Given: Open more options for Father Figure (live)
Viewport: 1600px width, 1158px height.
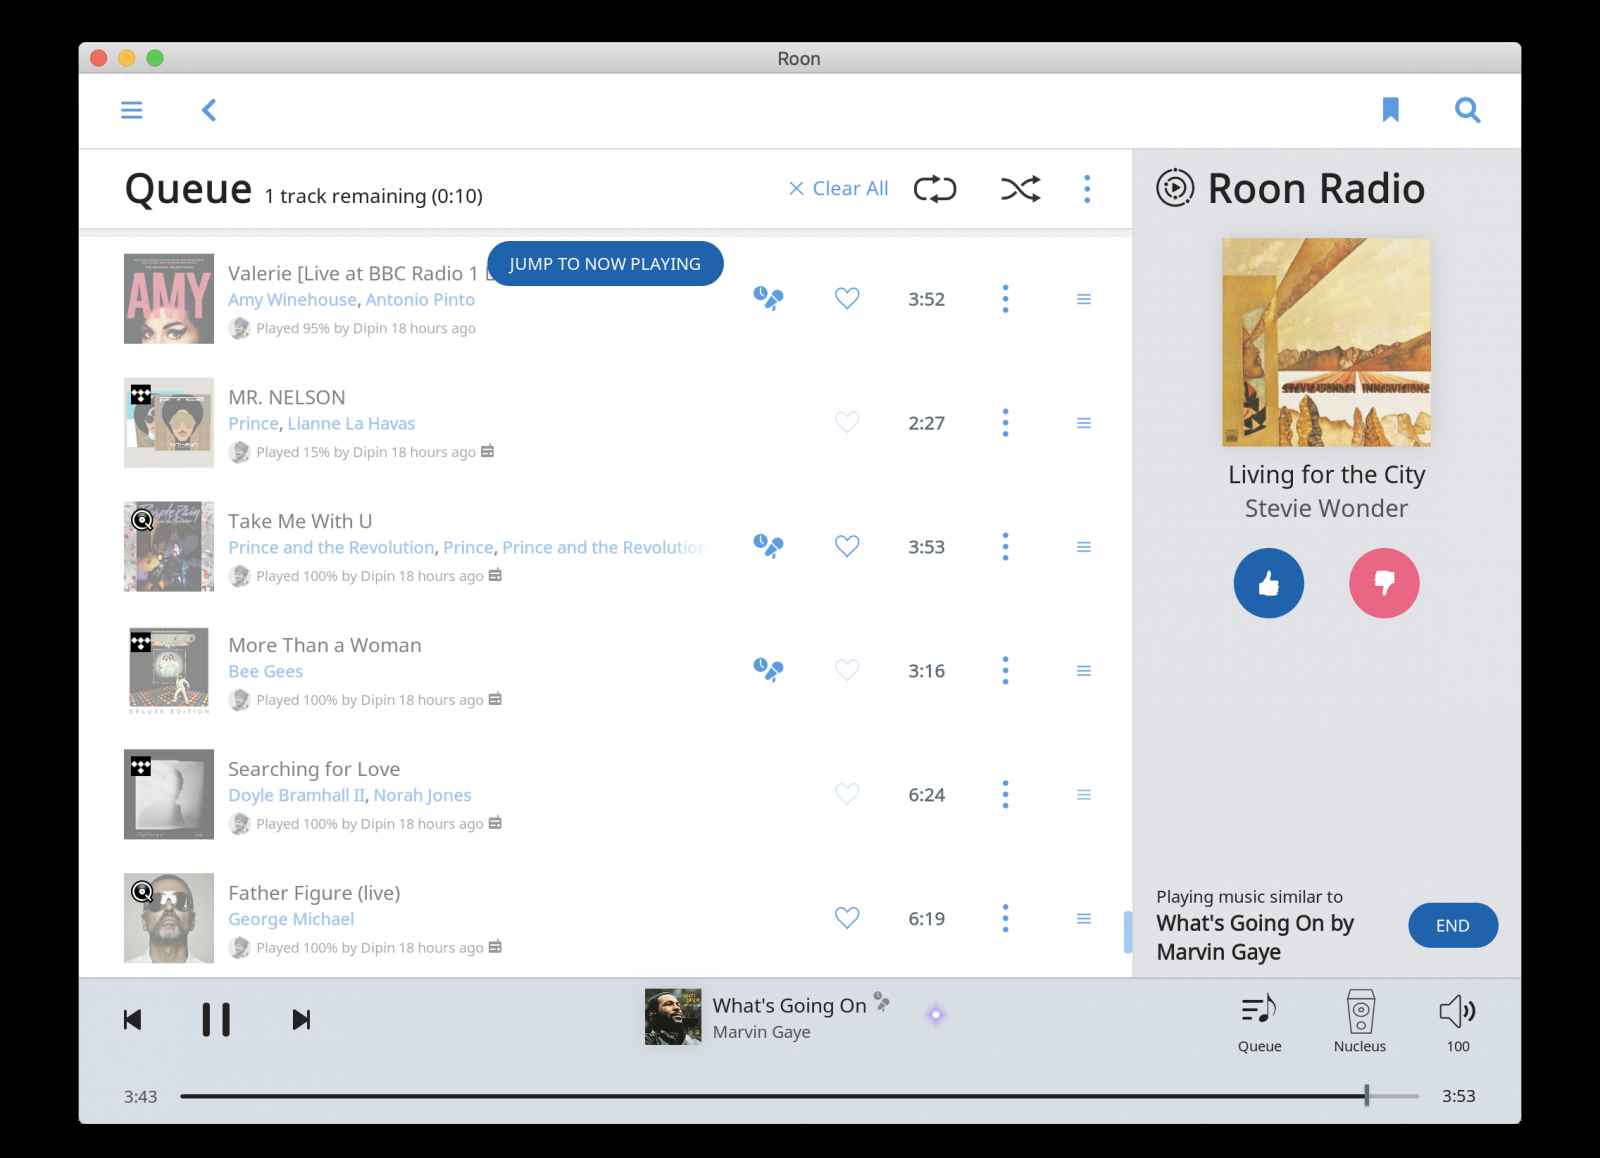Looking at the screenshot, I should coord(1005,918).
